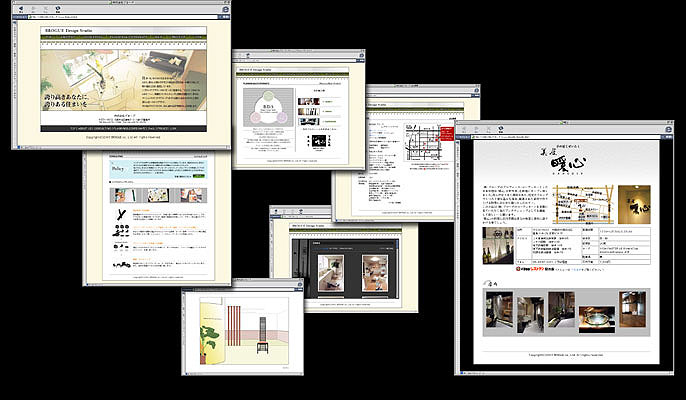The height and width of the screenshot is (400, 686).
Task: Click the room illustration hero image on homepage
Action: (x=123, y=80)
